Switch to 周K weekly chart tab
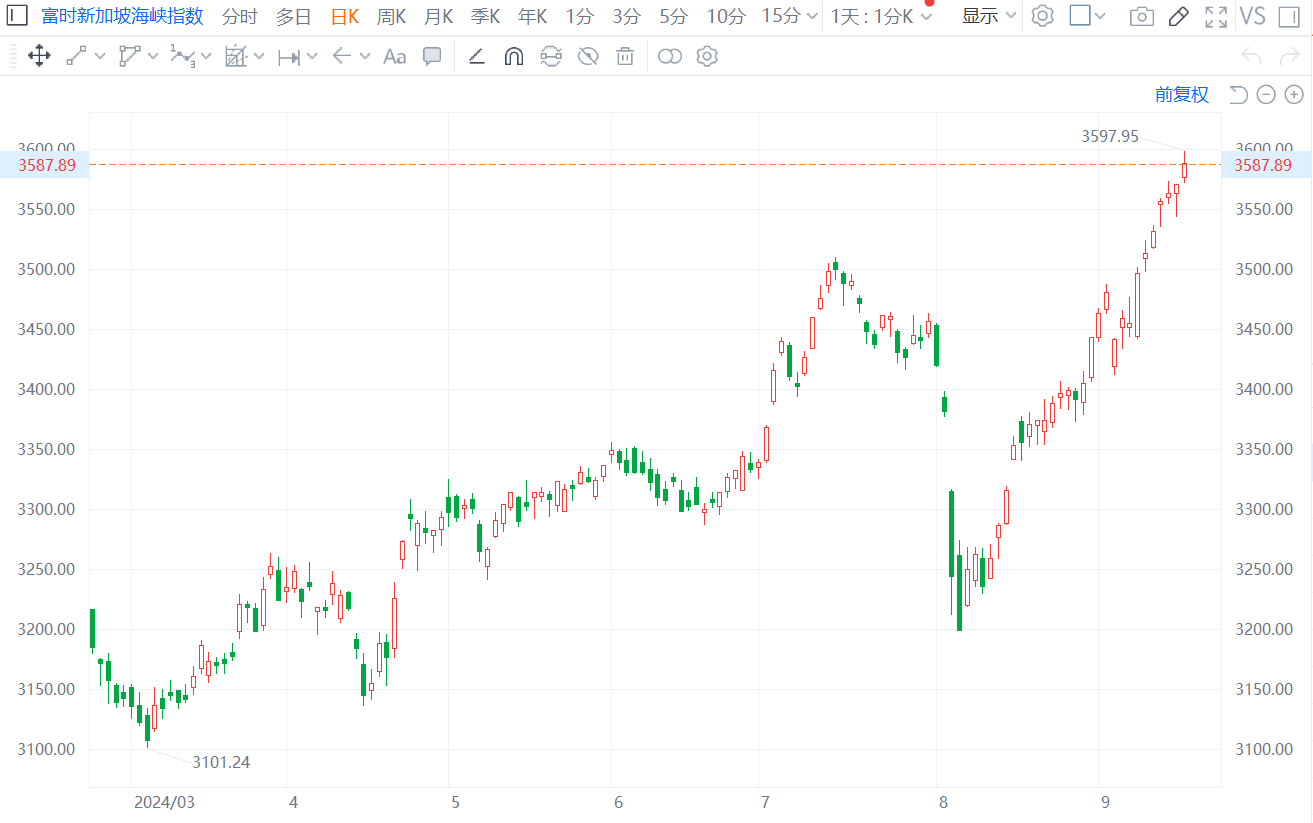Screen dimensions: 1313x823 click(x=391, y=16)
